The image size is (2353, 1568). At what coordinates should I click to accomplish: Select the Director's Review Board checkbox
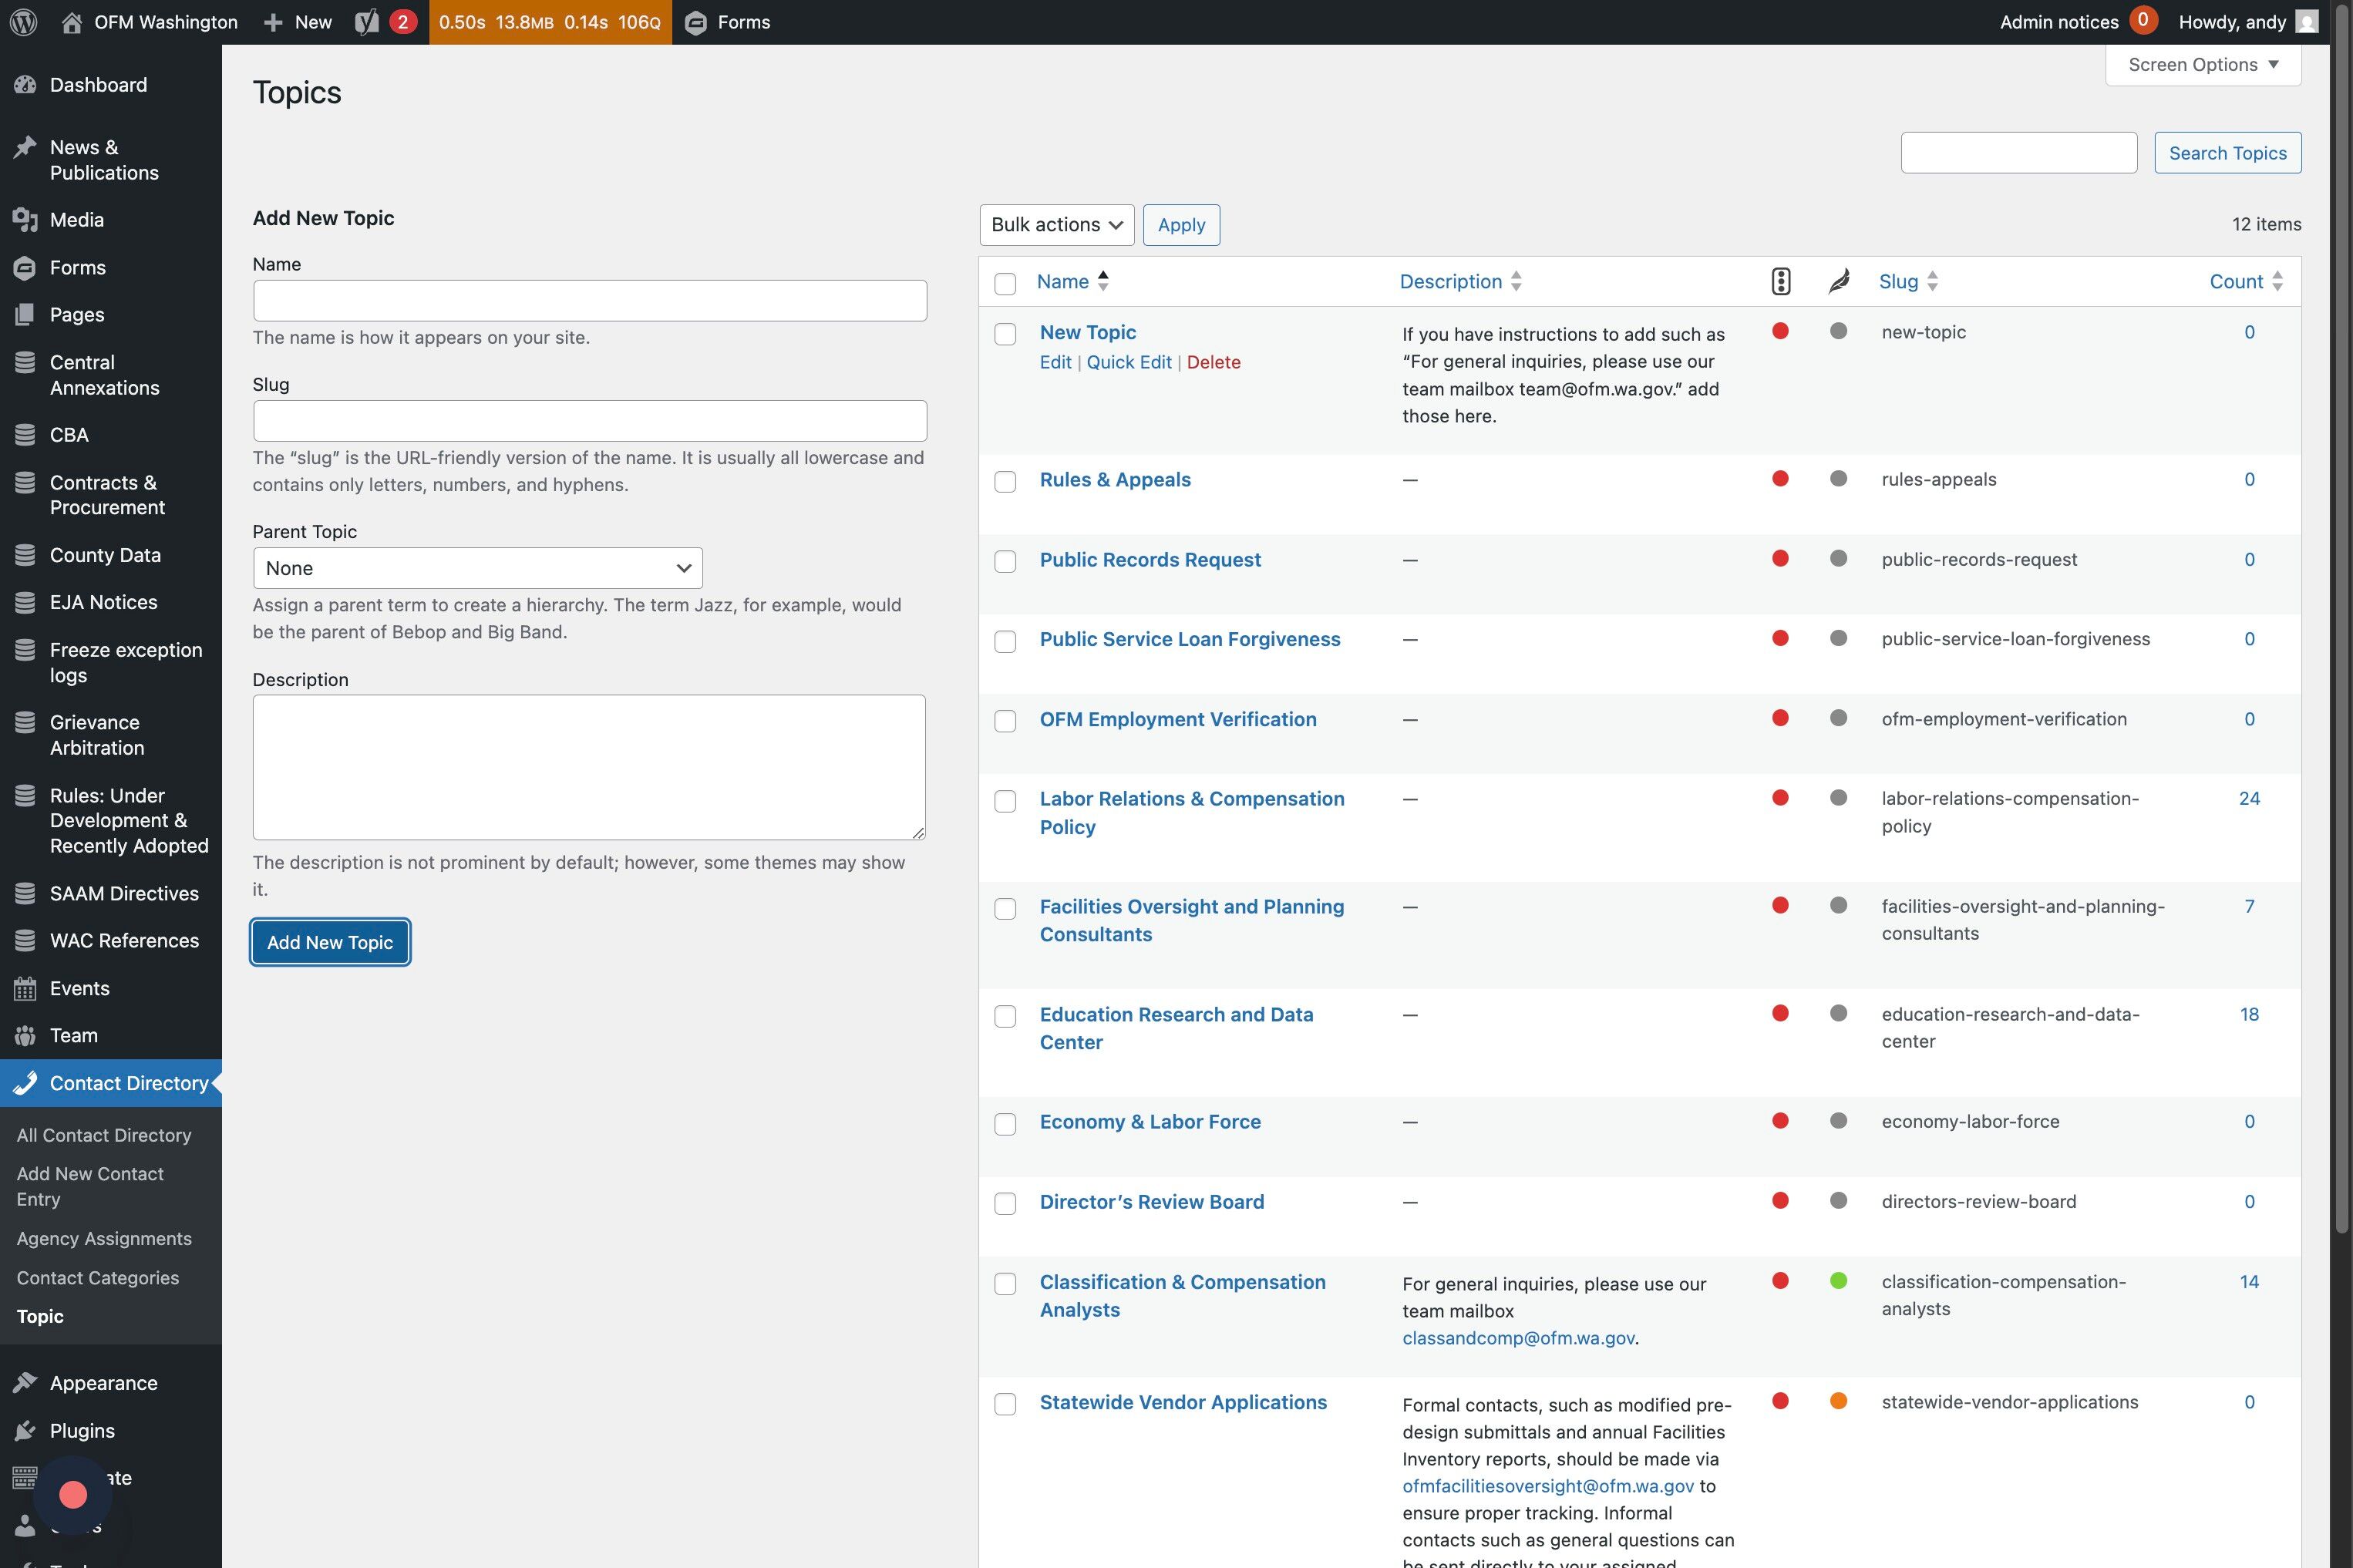(1005, 1203)
